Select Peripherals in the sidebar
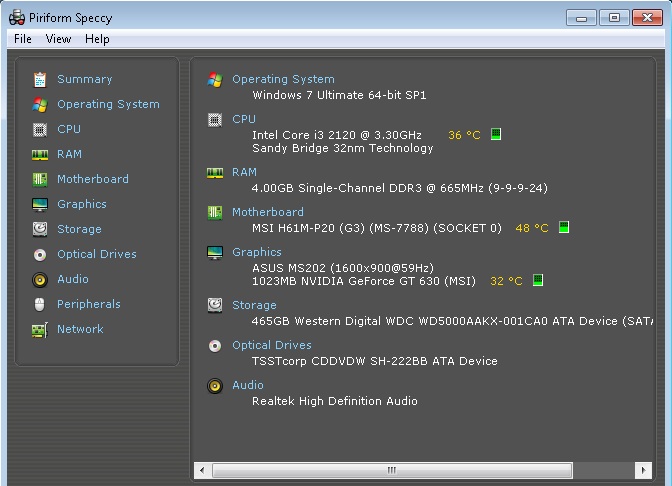 point(89,304)
